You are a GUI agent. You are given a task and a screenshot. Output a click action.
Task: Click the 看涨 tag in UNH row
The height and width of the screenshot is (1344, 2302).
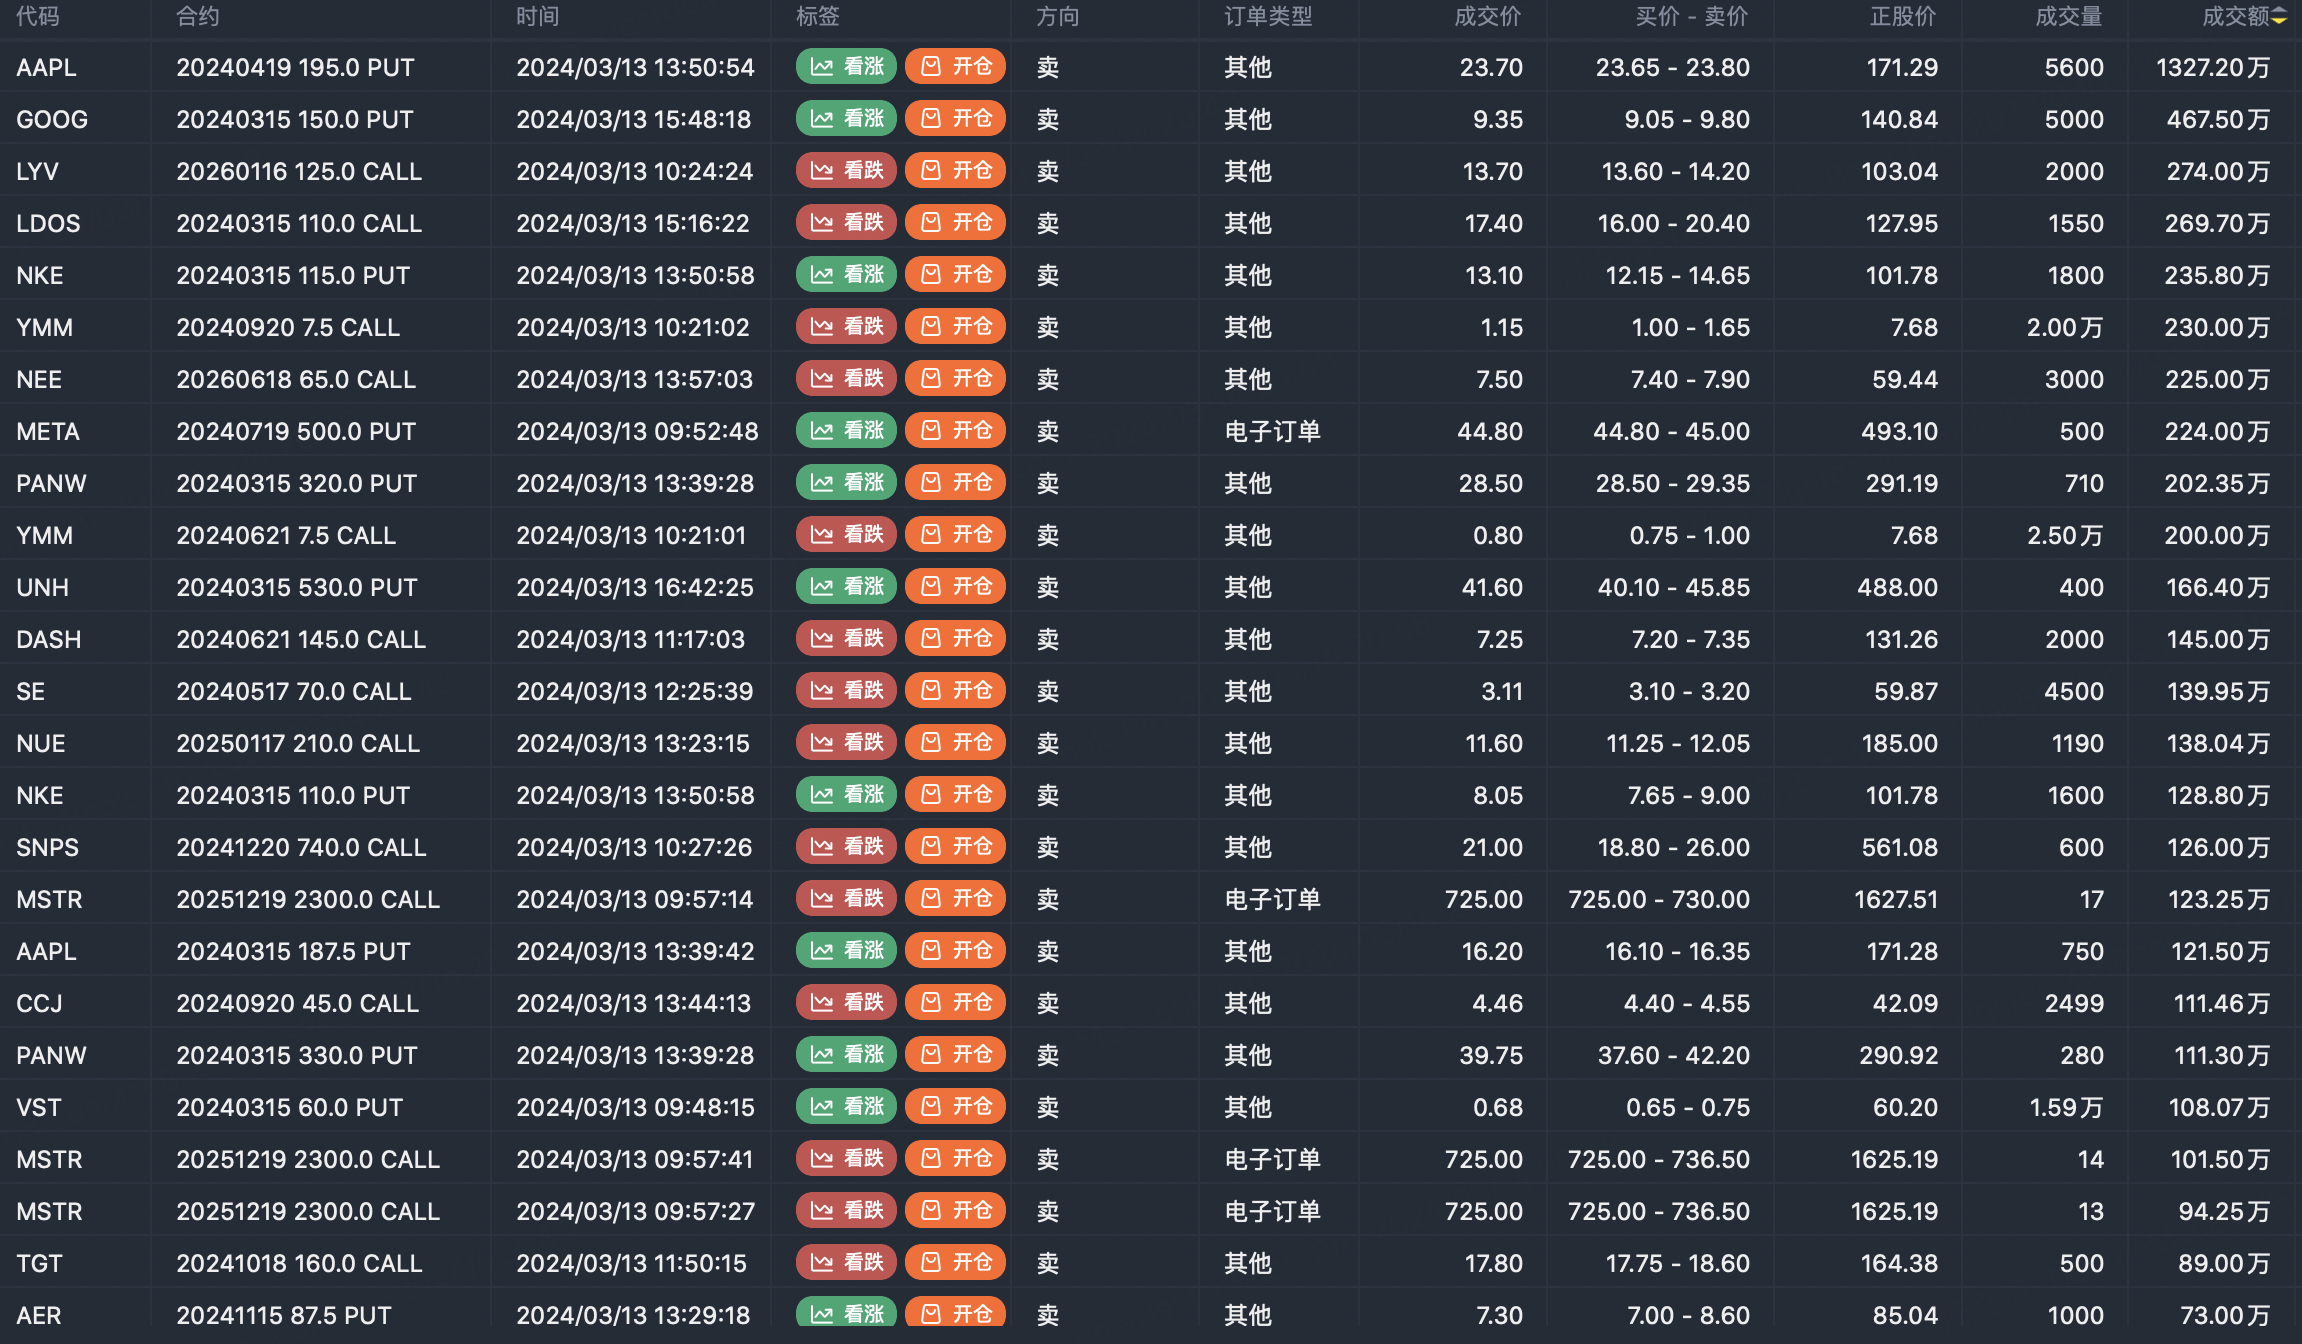[x=846, y=587]
